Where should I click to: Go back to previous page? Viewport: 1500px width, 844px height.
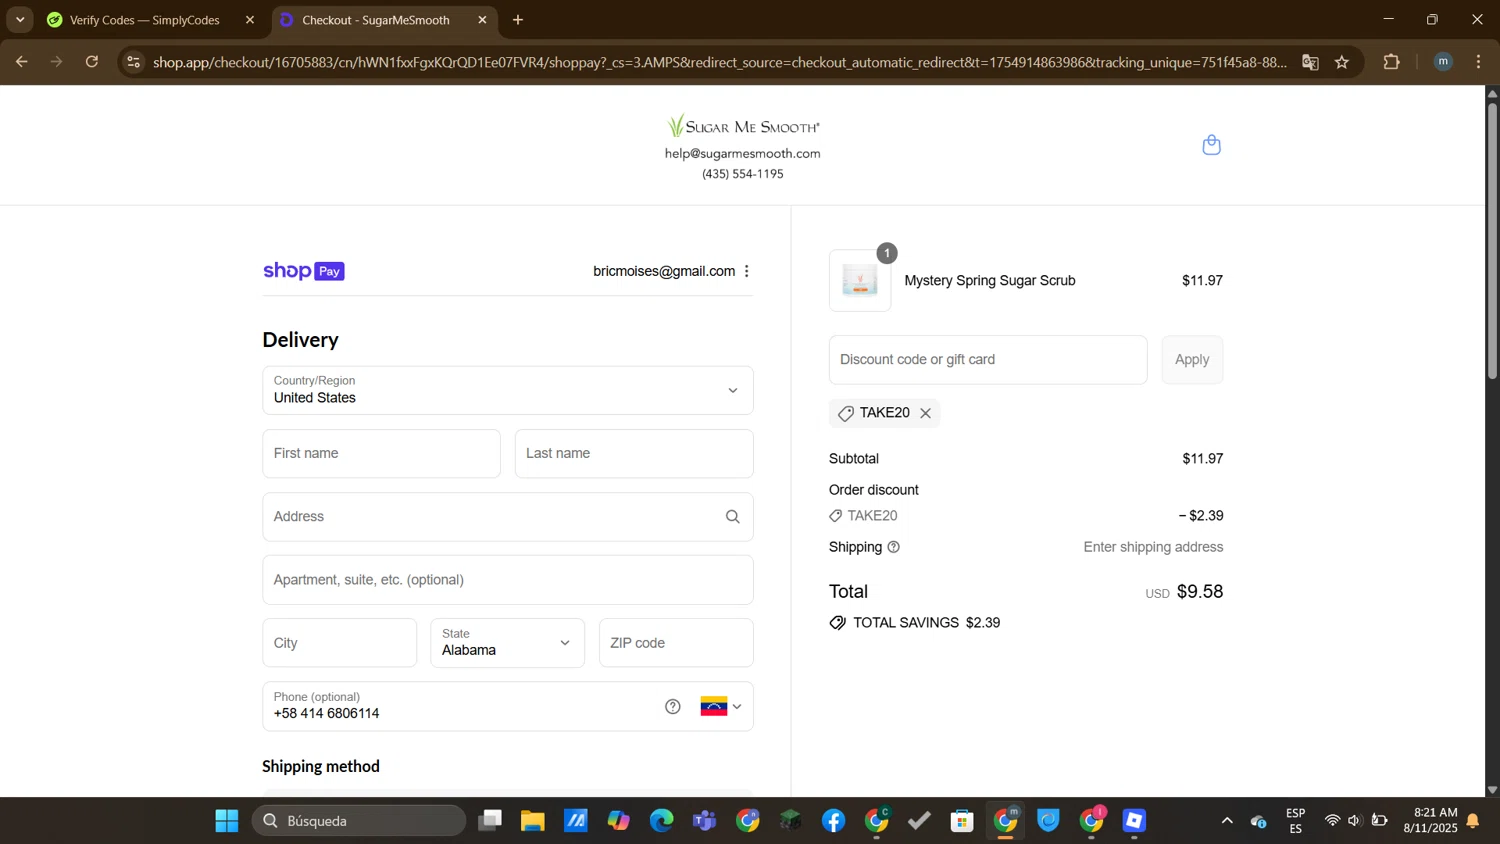[21, 62]
